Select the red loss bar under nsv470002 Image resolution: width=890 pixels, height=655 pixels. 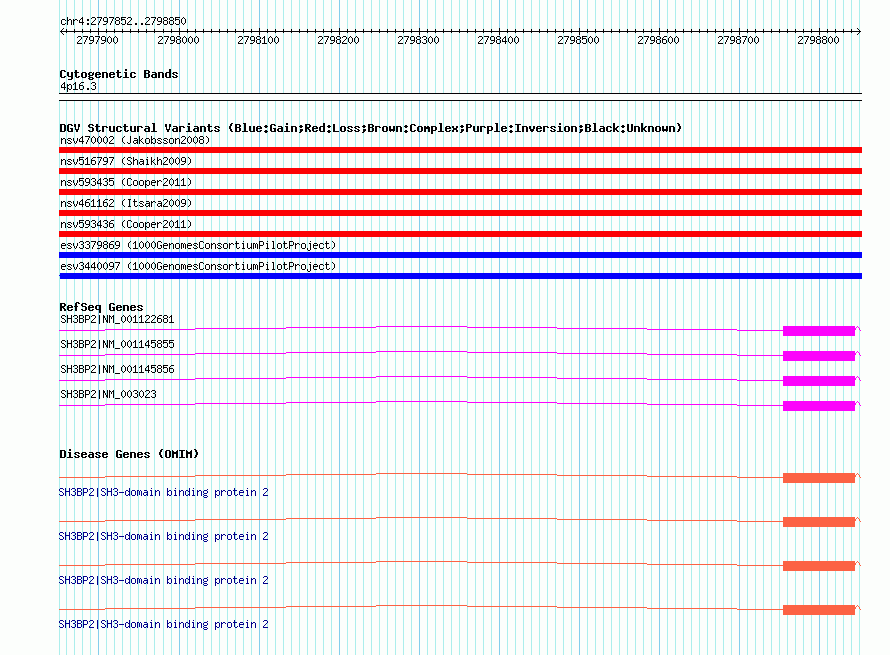tap(460, 150)
